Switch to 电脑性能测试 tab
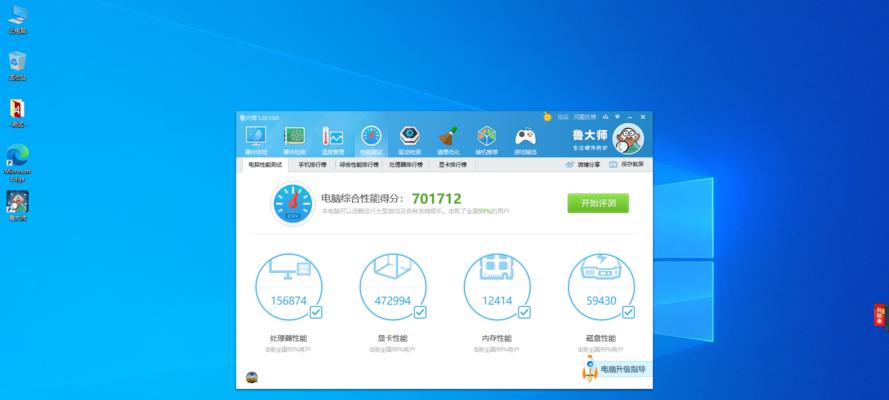The height and width of the screenshot is (400, 889). click(x=265, y=165)
